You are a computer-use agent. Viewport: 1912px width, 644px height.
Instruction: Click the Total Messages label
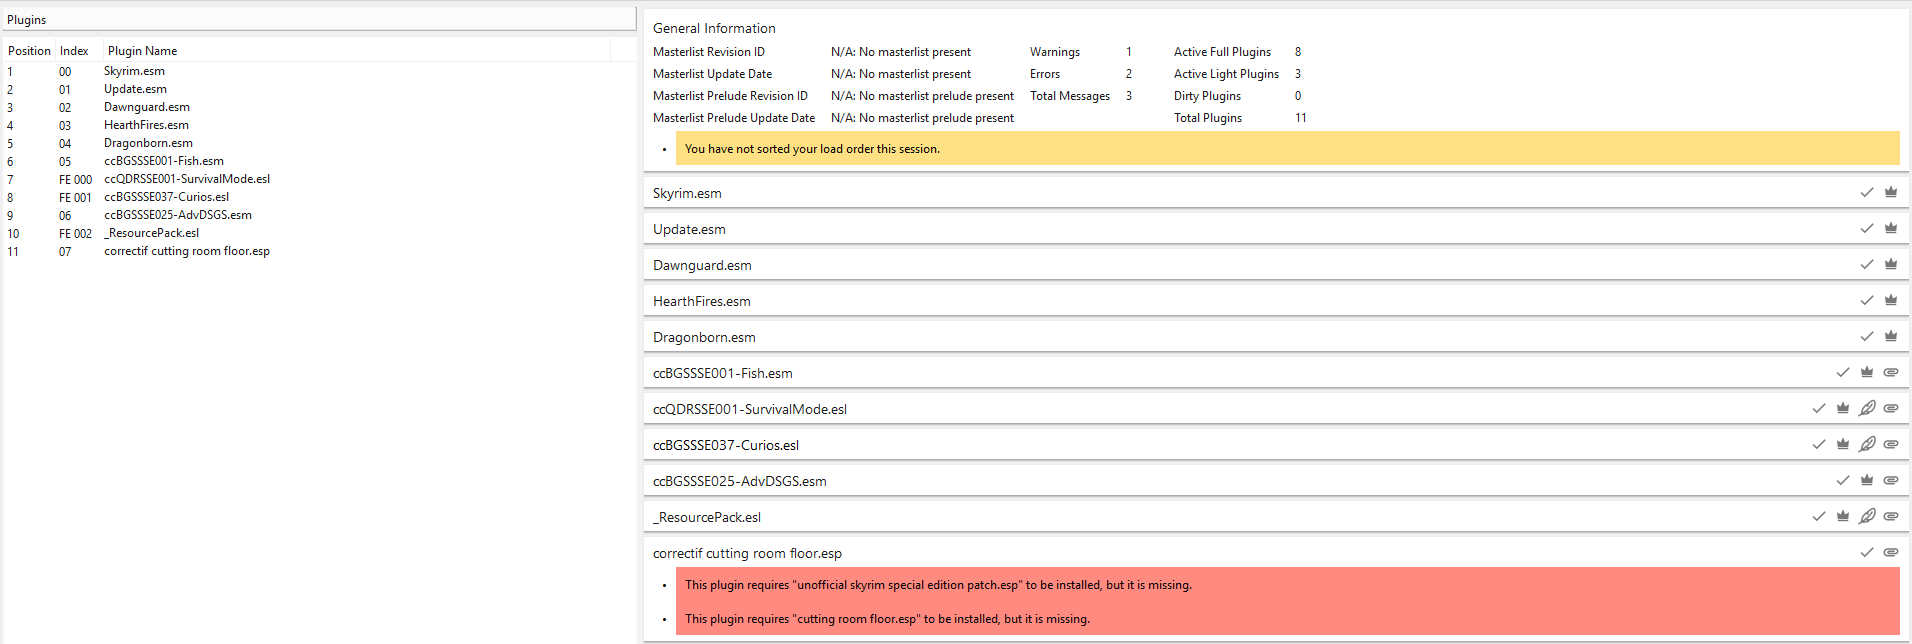(1070, 96)
